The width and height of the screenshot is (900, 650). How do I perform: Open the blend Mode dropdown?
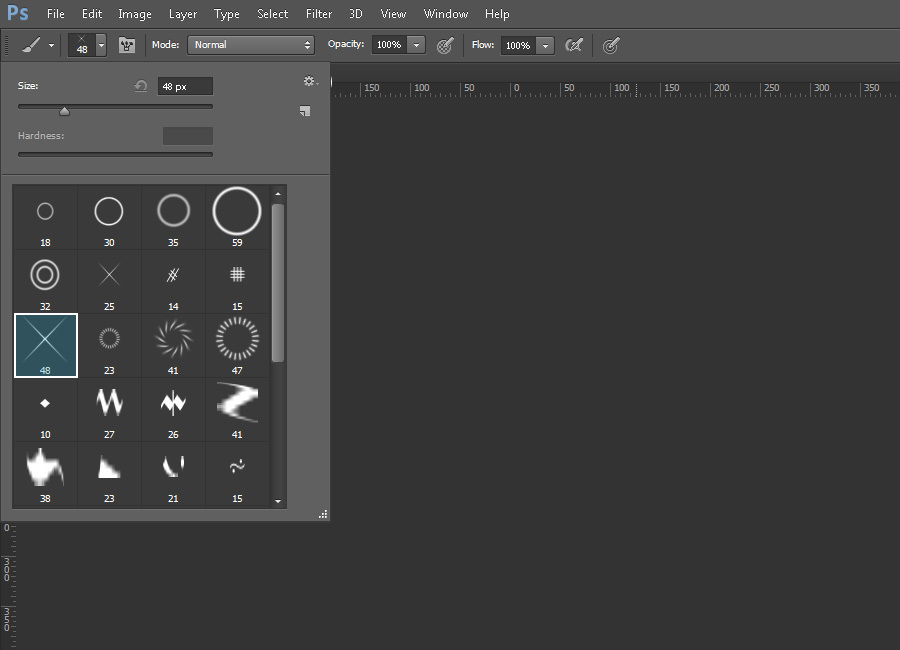coord(250,45)
